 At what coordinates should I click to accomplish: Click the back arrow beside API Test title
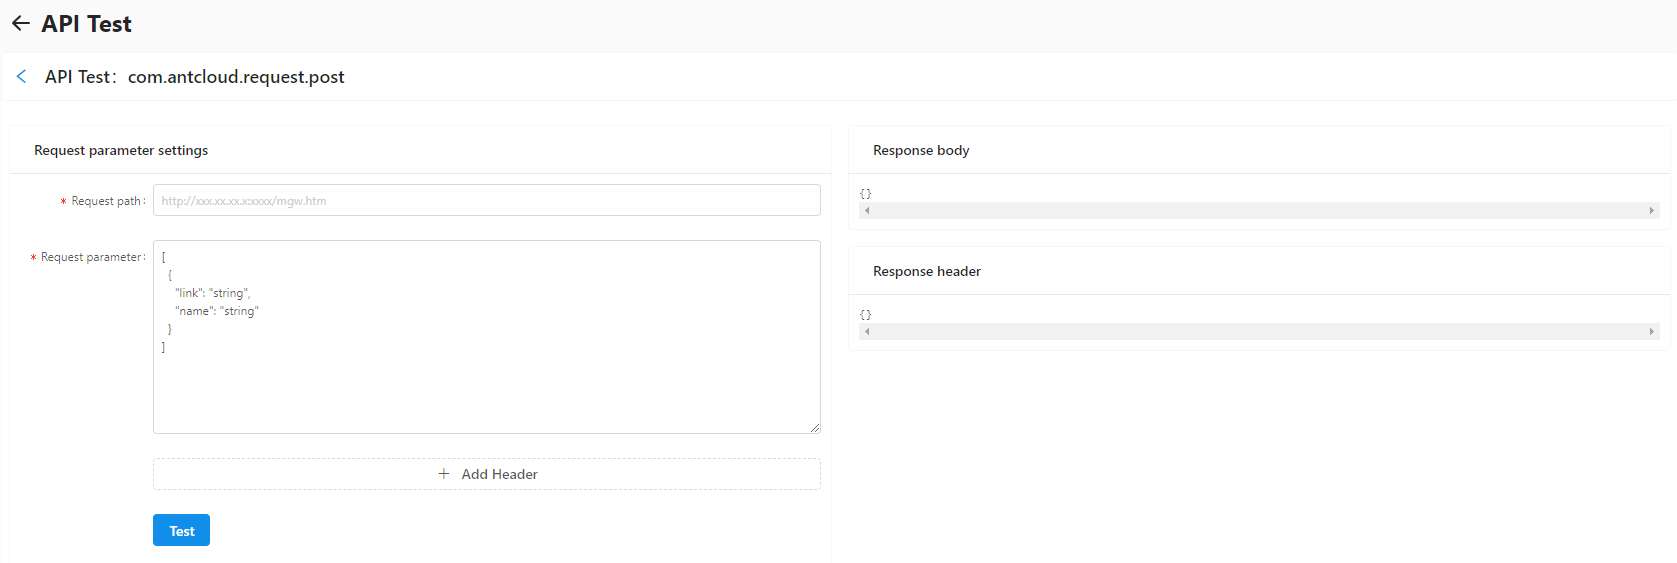click(x=20, y=24)
